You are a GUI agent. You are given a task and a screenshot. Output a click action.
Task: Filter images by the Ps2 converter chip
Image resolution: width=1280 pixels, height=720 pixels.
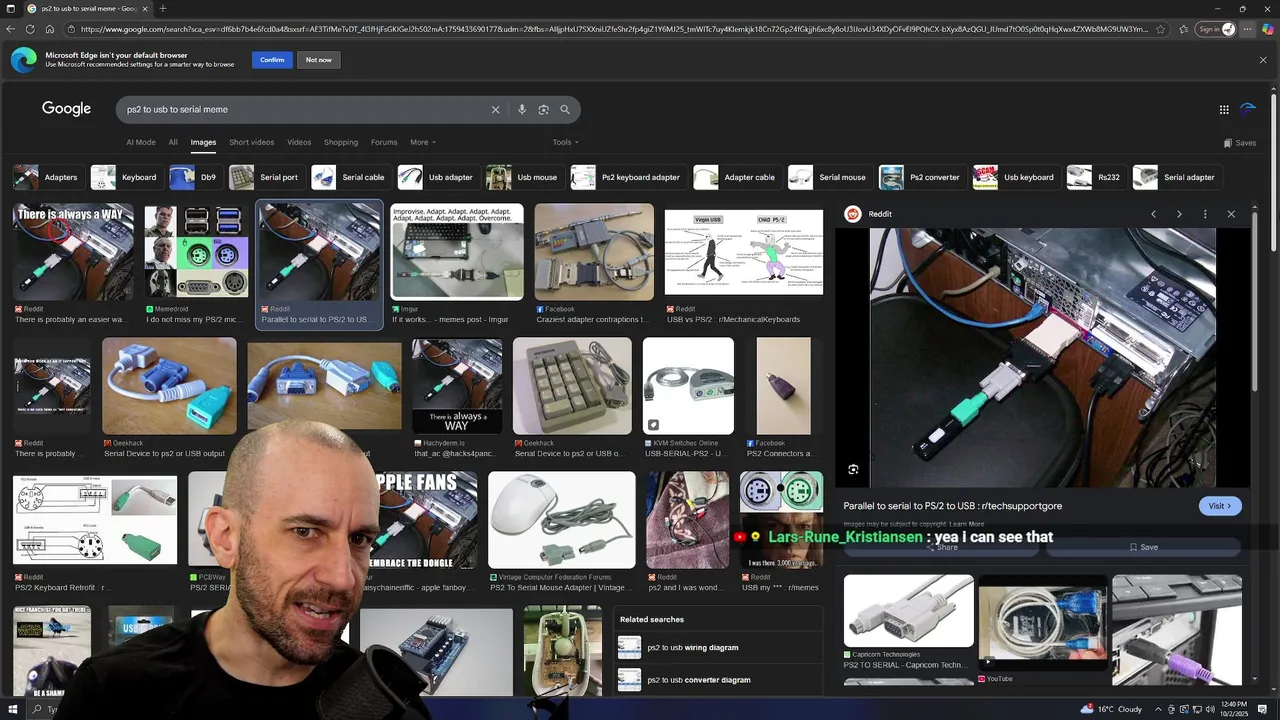coord(921,177)
